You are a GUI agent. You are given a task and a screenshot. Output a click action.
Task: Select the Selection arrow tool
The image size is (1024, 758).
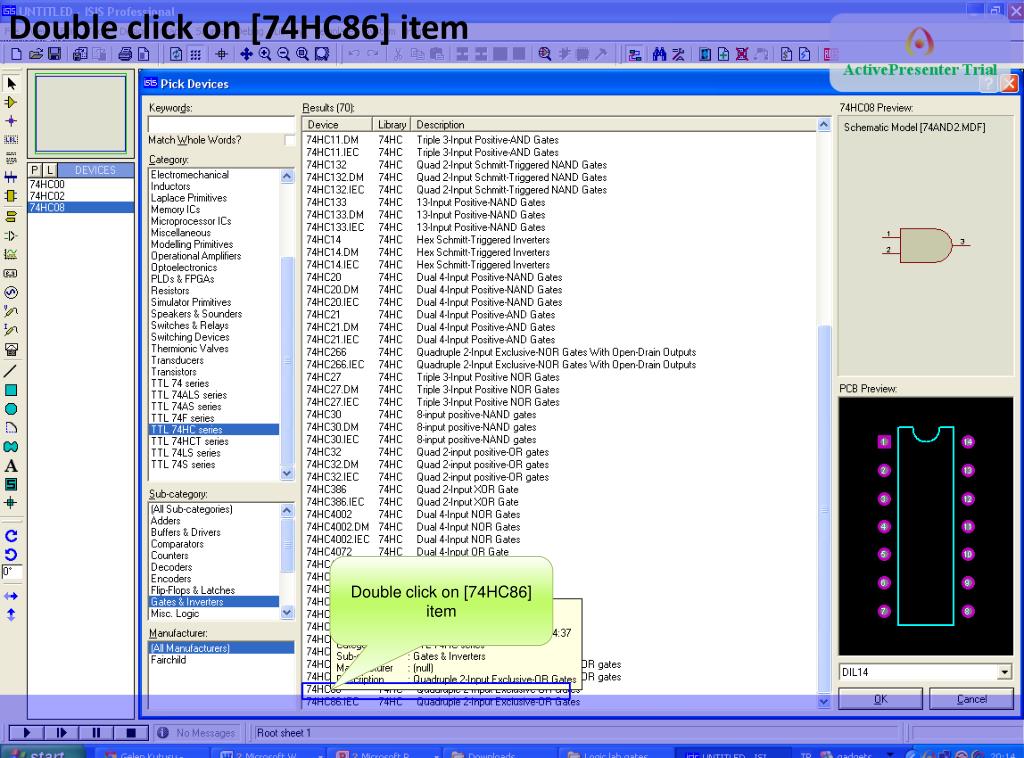click(x=11, y=84)
